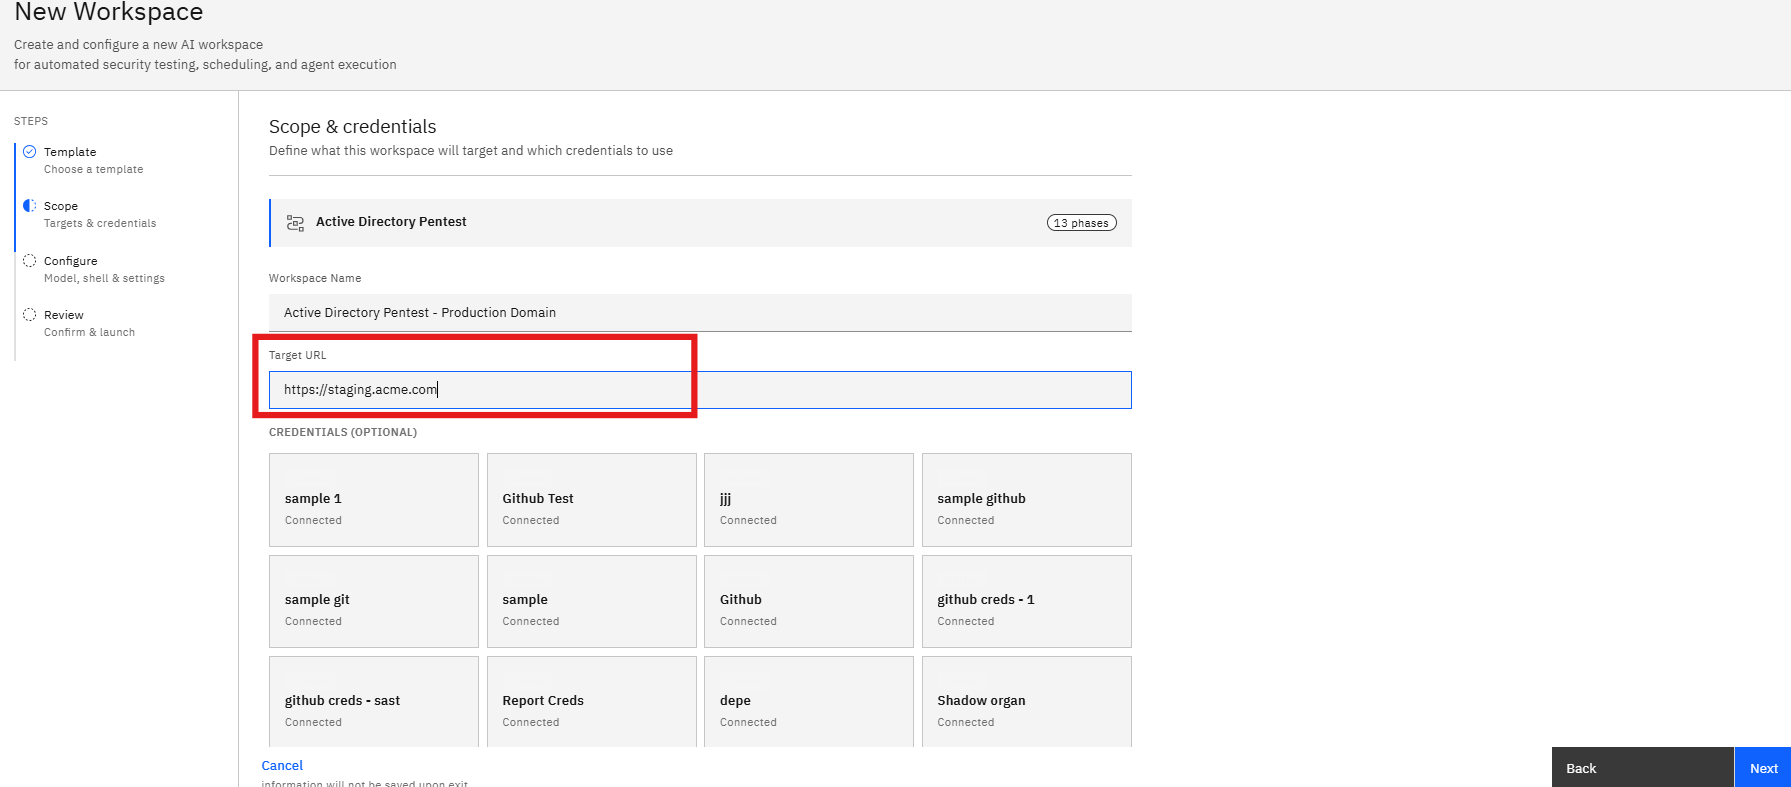Click the Configure step dashed circle icon

(x=30, y=260)
